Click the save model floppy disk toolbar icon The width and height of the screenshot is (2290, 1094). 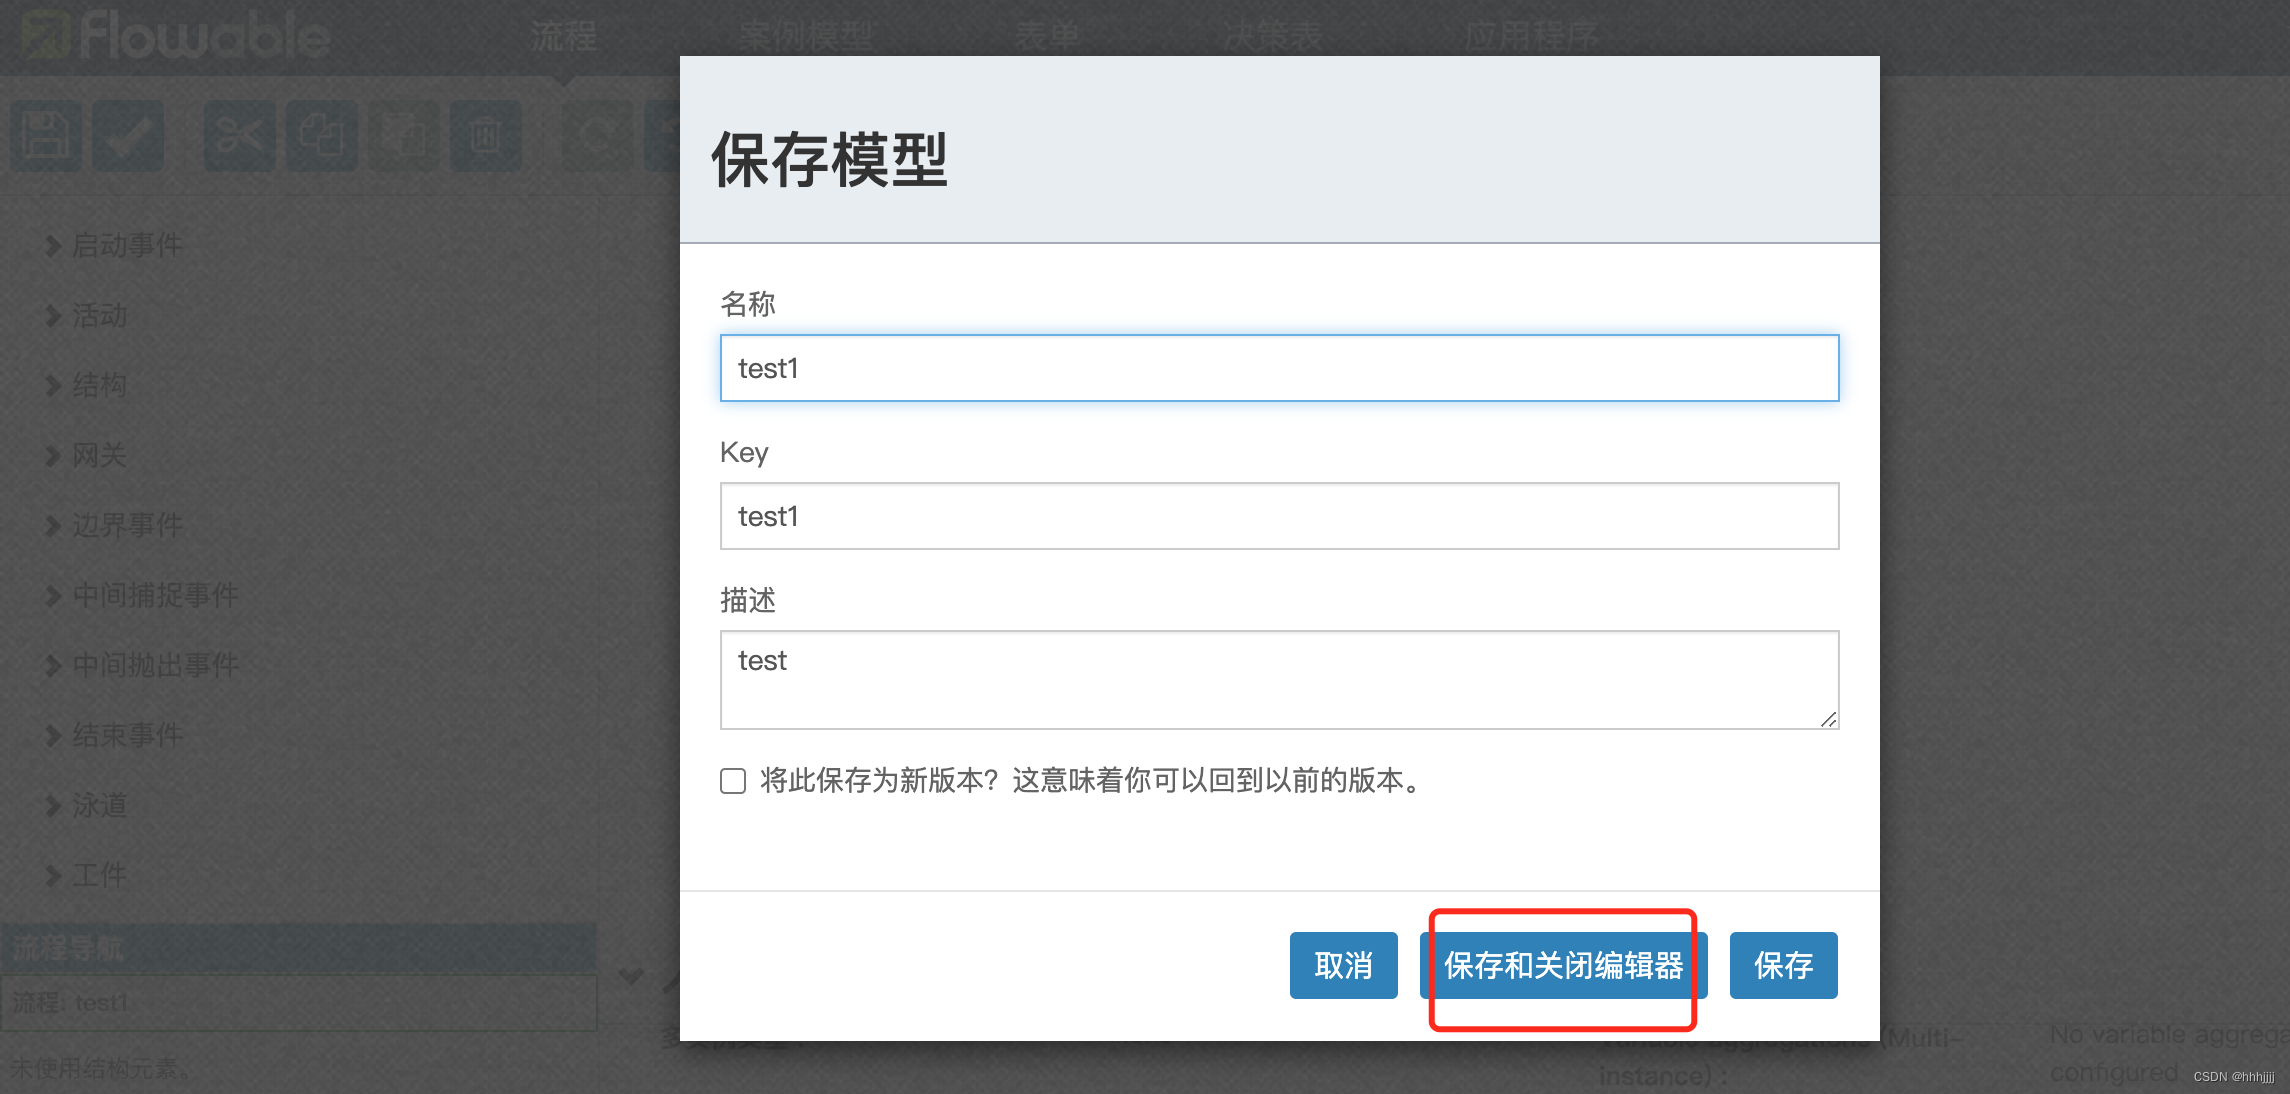46,135
